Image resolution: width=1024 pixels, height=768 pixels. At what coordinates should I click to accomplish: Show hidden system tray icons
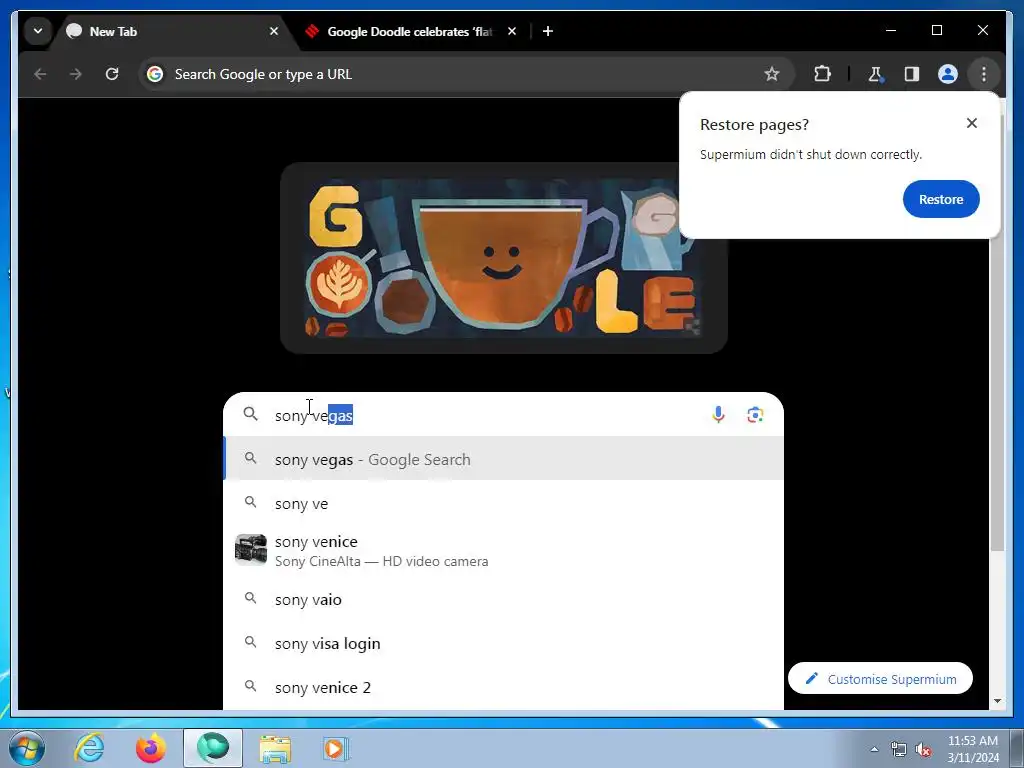[874, 749]
